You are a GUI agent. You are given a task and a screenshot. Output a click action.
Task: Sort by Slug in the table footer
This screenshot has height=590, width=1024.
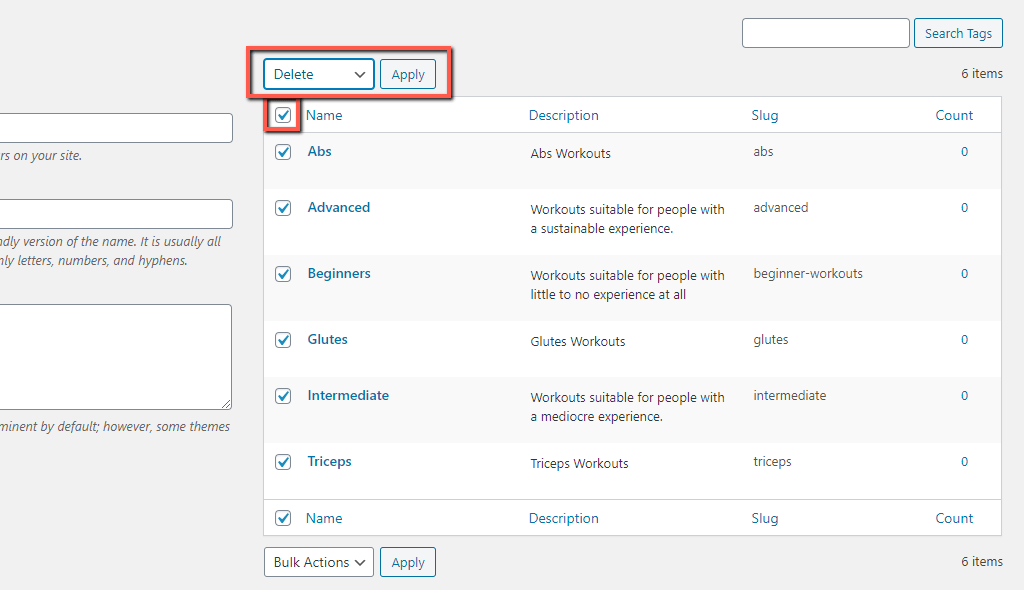(x=765, y=518)
